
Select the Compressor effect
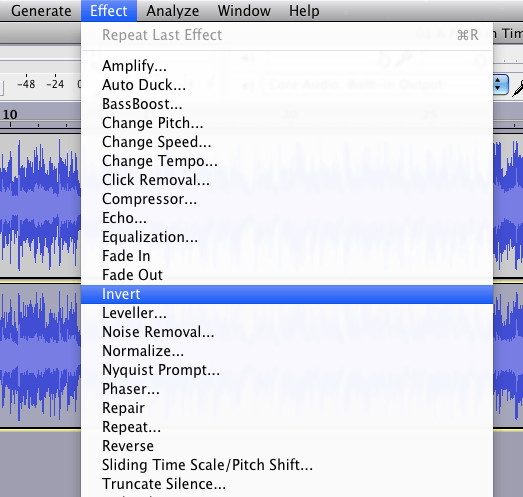(x=287, y=199)
